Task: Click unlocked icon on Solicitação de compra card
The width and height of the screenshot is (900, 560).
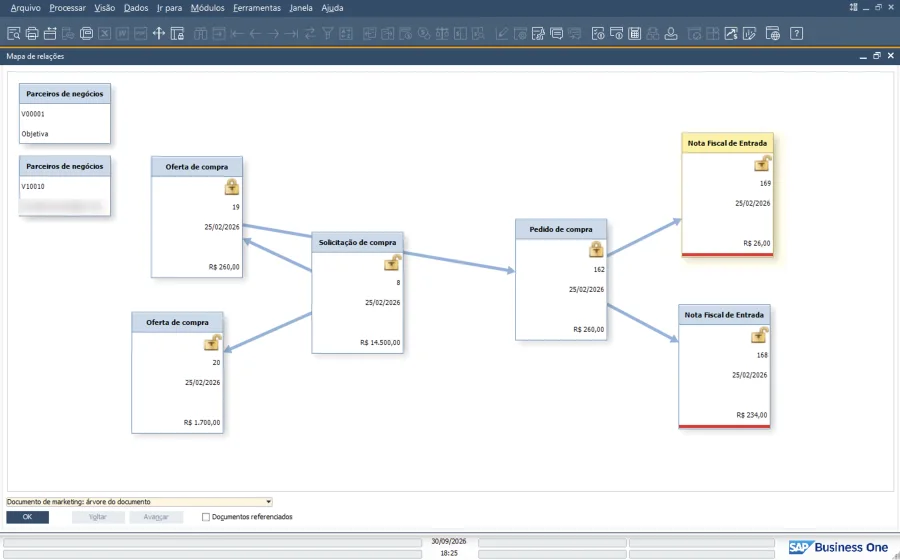Action: (393, 262)
